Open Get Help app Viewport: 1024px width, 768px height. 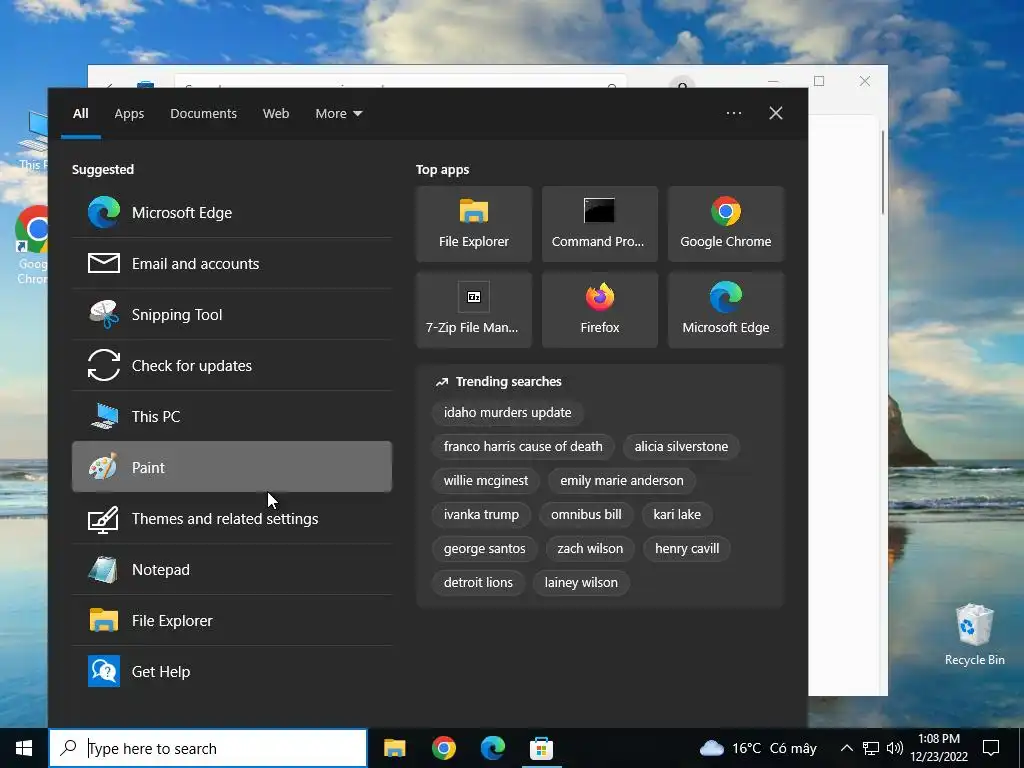[x=232, y=671]
